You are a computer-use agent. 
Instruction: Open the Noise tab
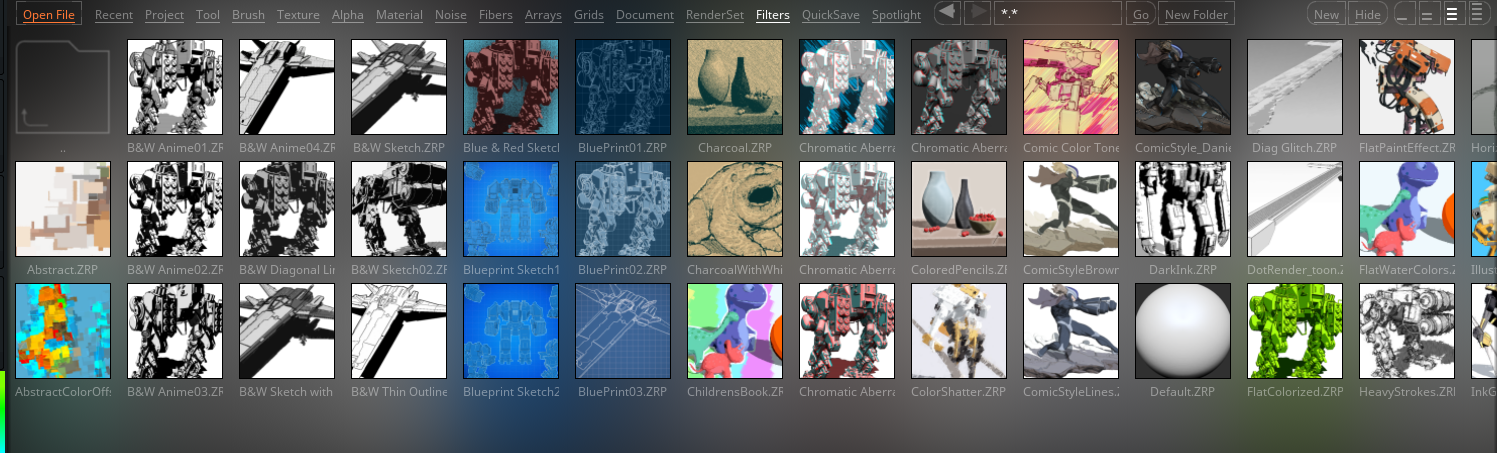453,15
